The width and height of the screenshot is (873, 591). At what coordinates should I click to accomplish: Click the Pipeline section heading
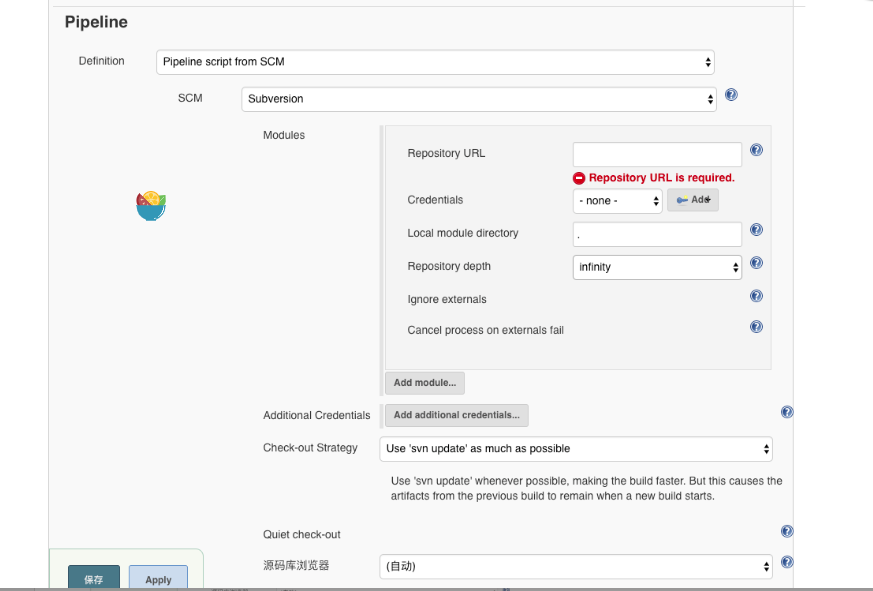(x=96, y=22)
